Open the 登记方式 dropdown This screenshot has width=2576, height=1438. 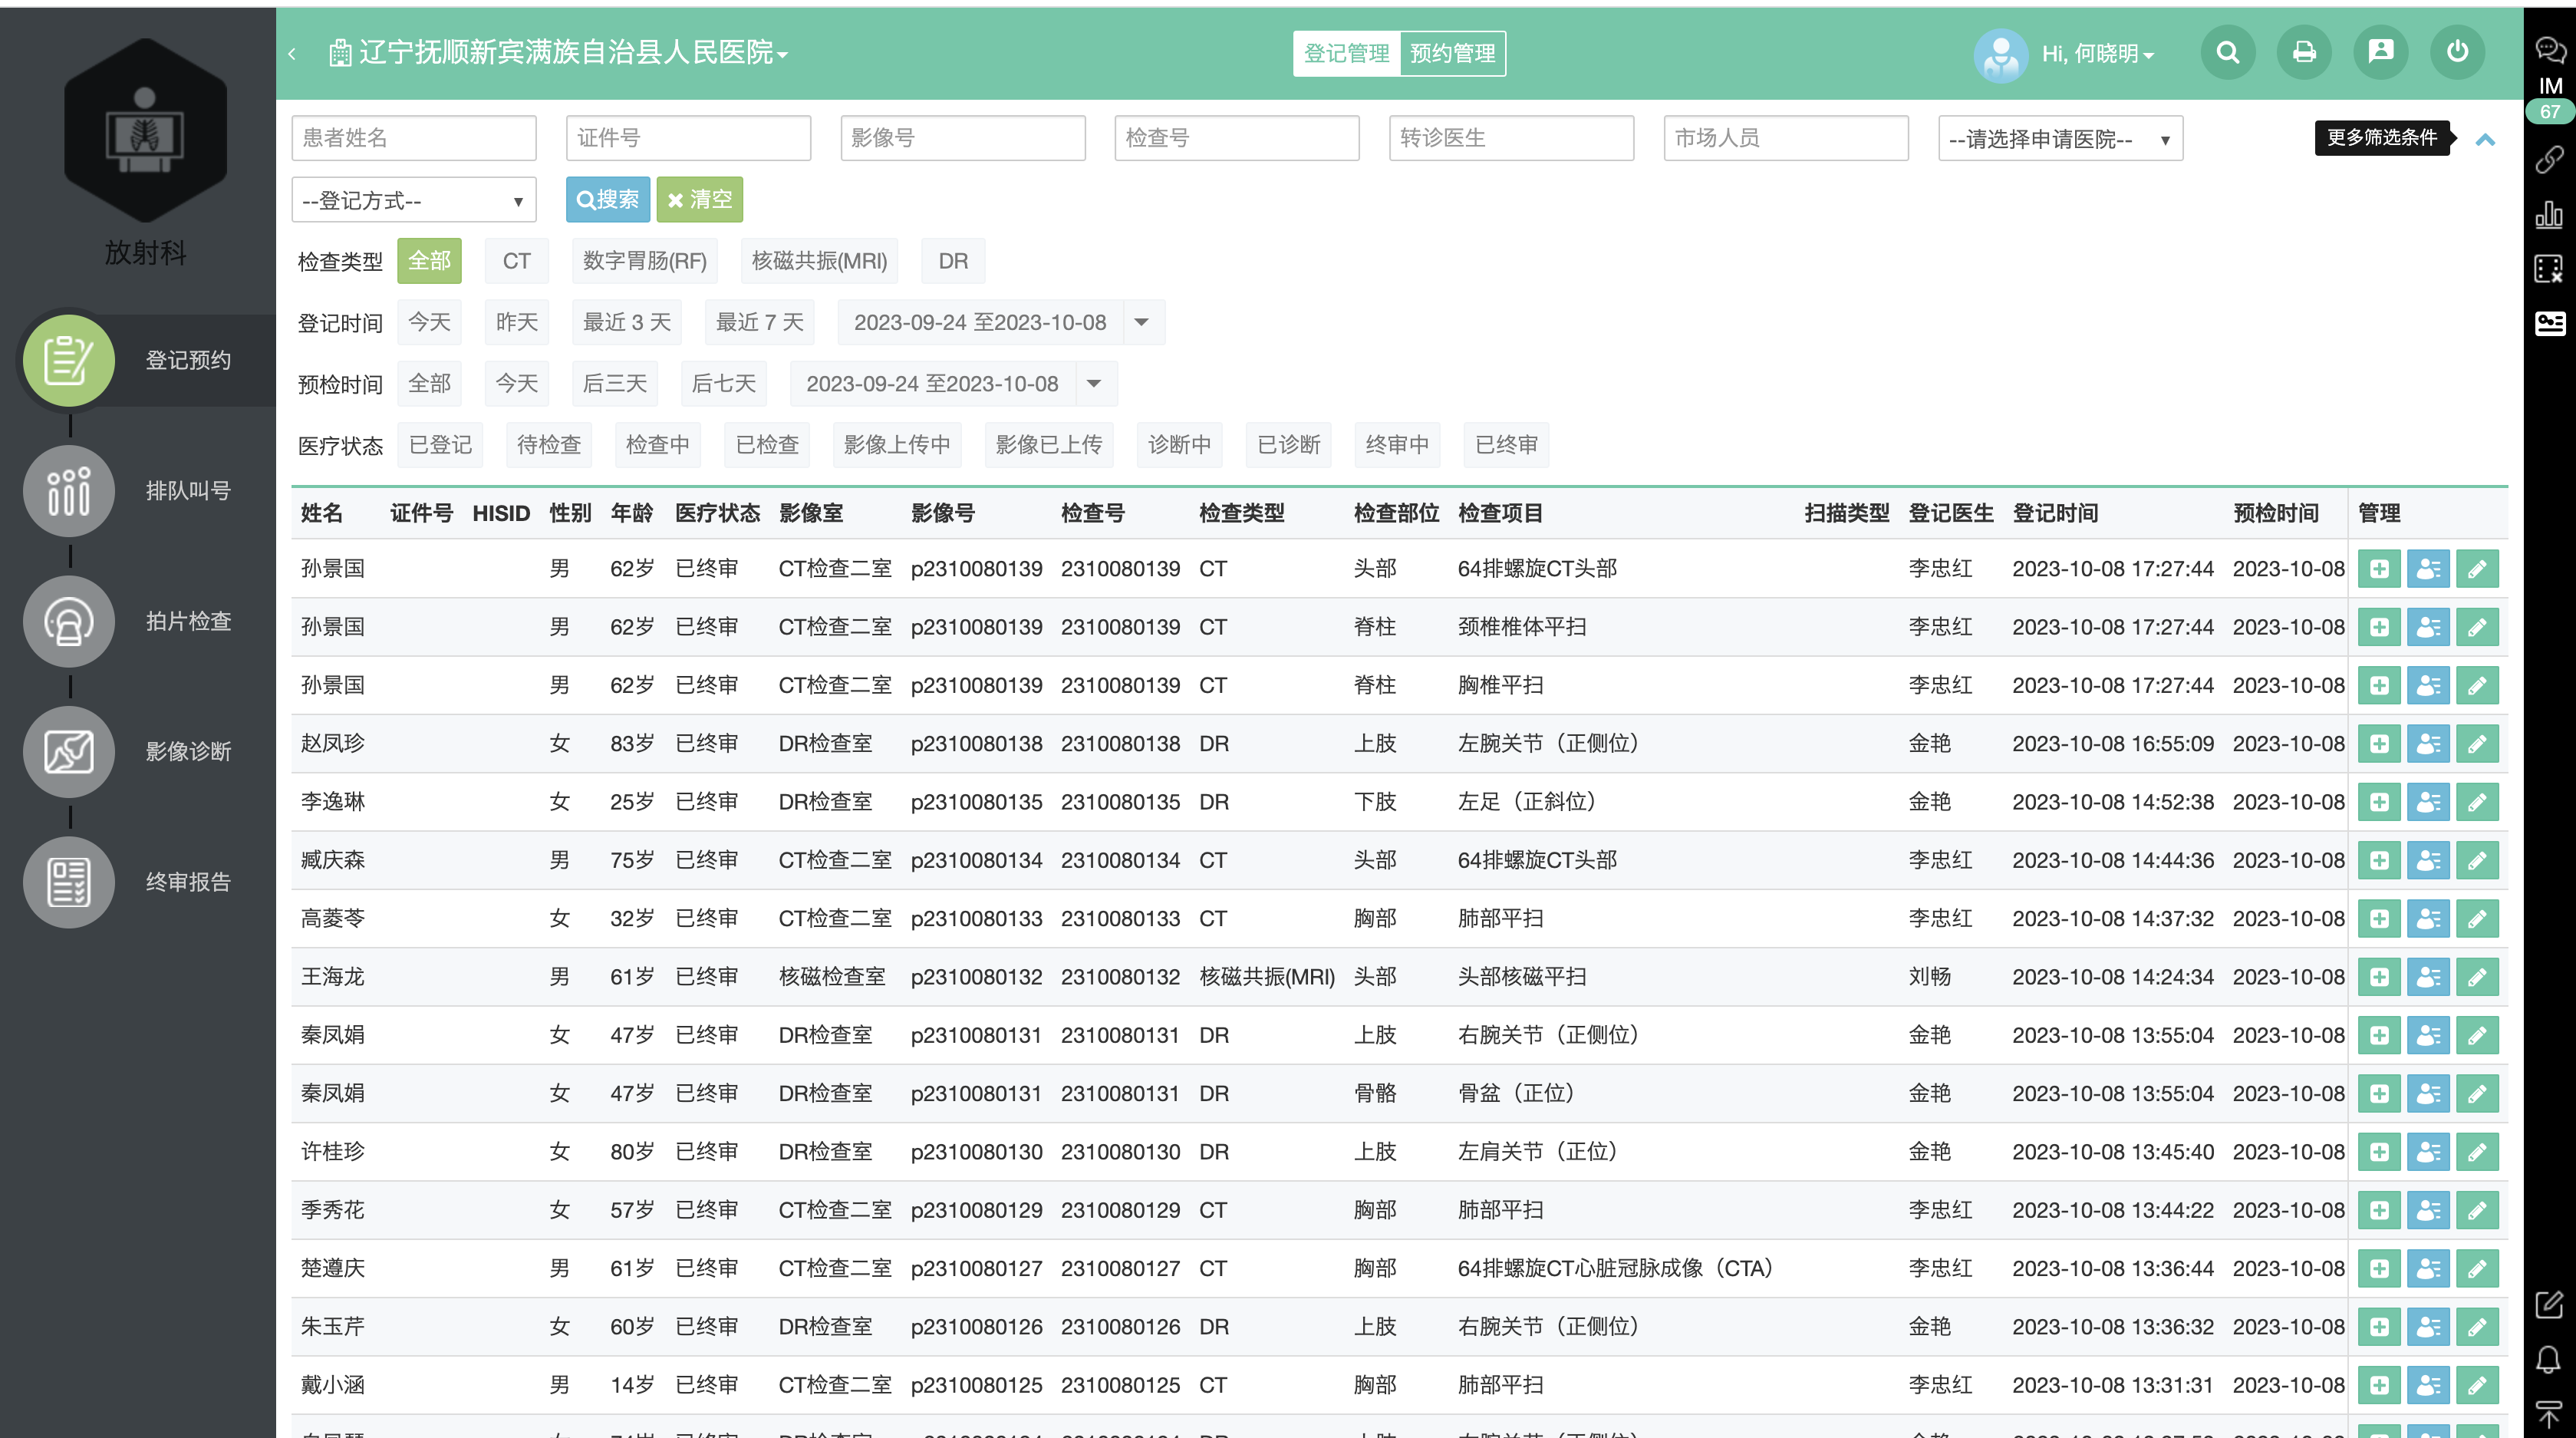414,200
